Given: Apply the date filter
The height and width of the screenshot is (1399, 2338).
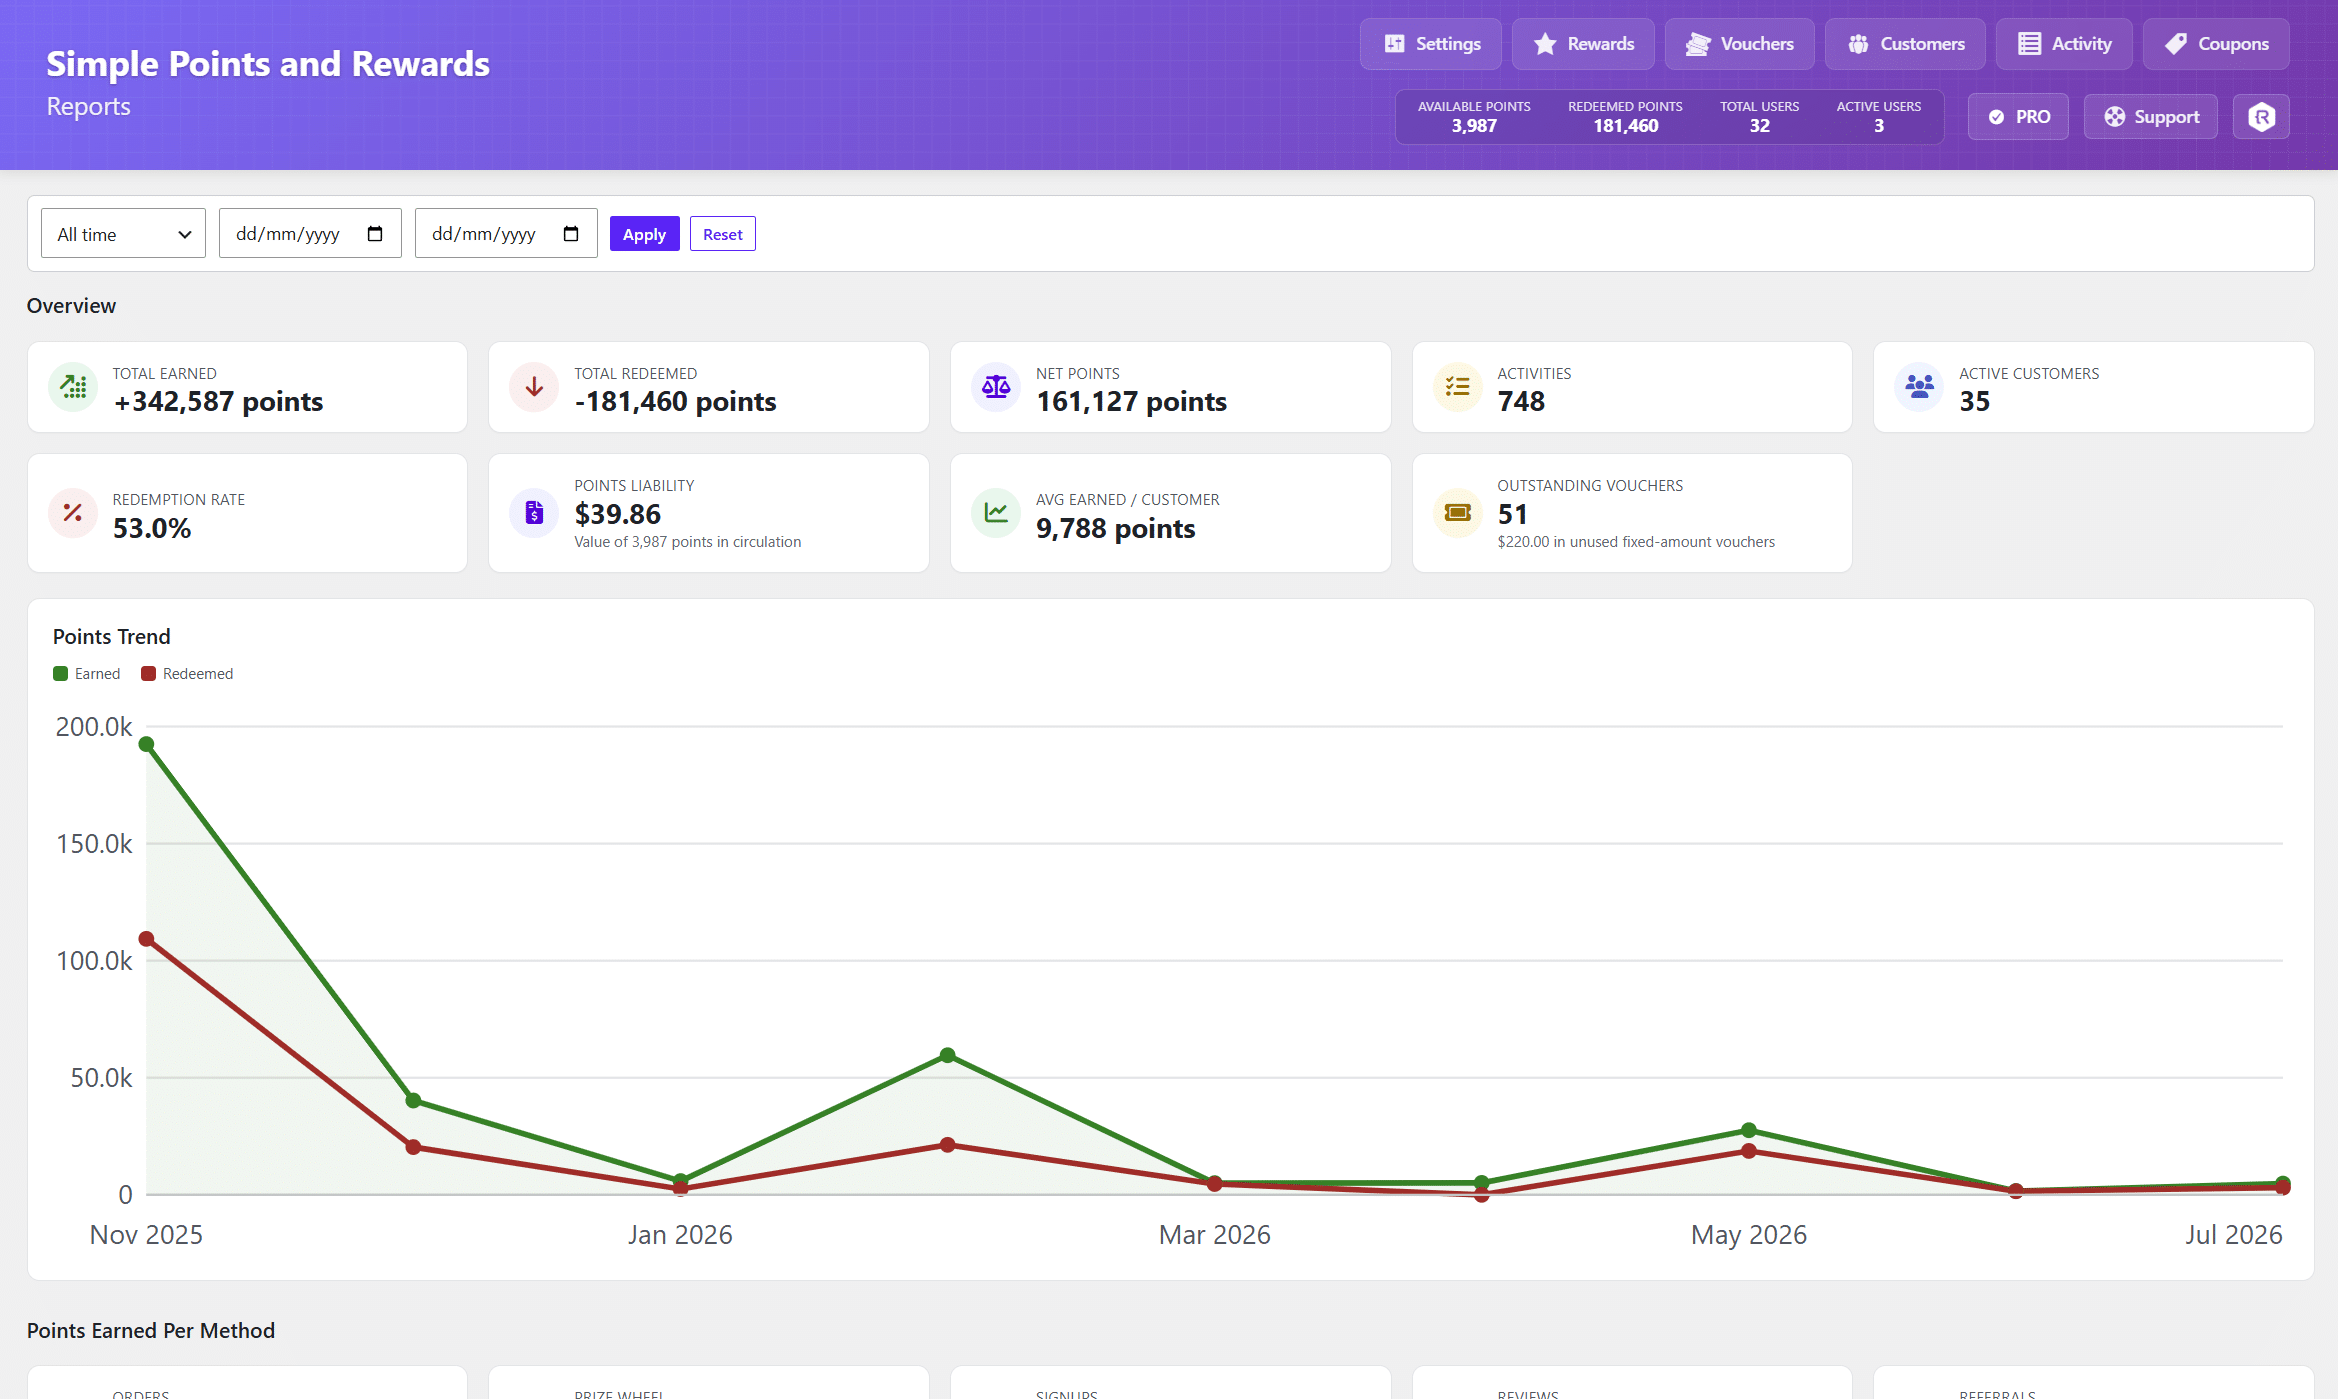Looking at the screenshot, I should click(x=644, y=234).
